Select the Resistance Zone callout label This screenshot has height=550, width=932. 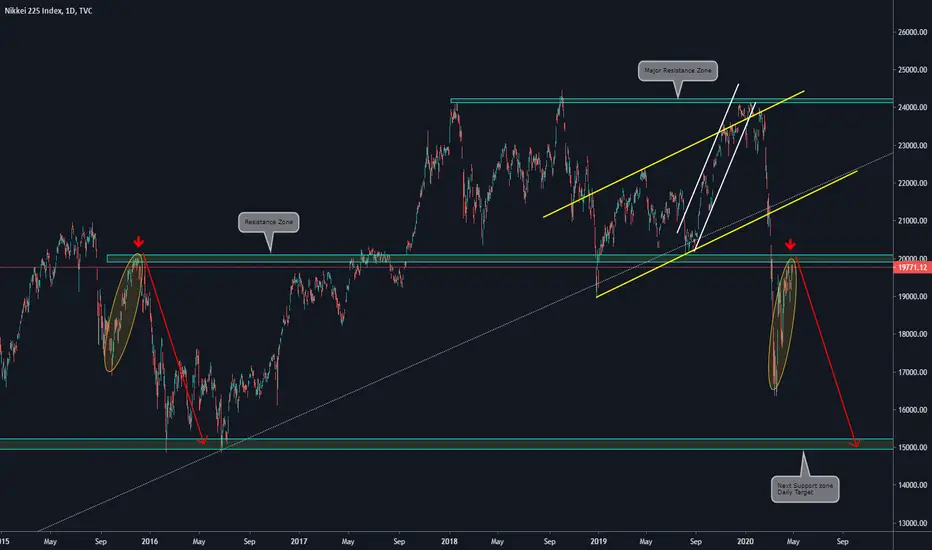269,222
